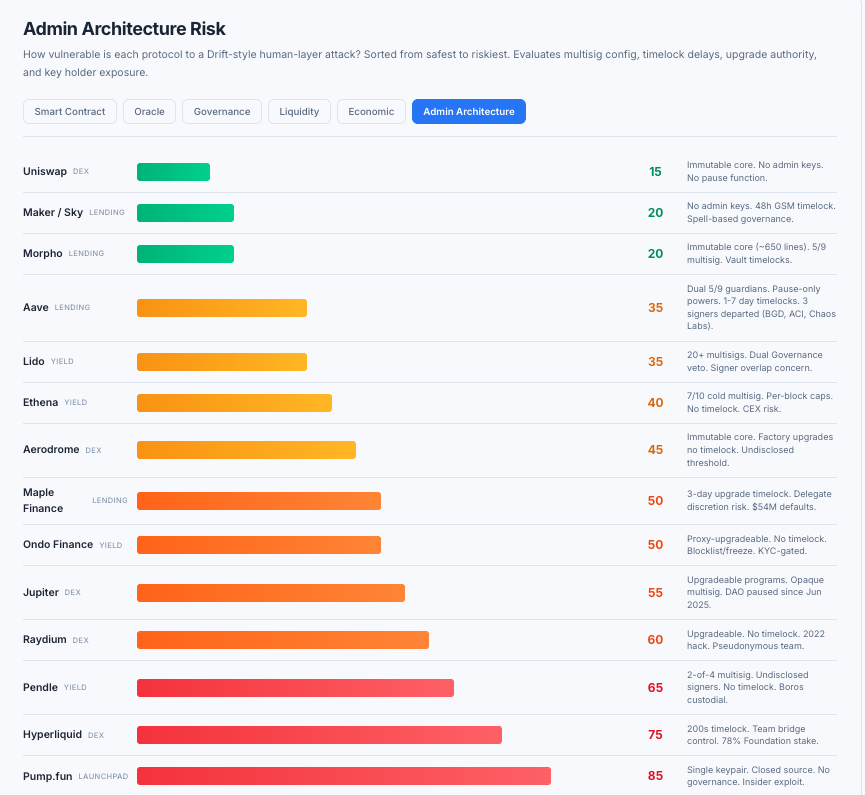Viewport: 865px width, 795px height.
Task: Select the Admin Architecture tab
Action: click(x=468, y=111)
